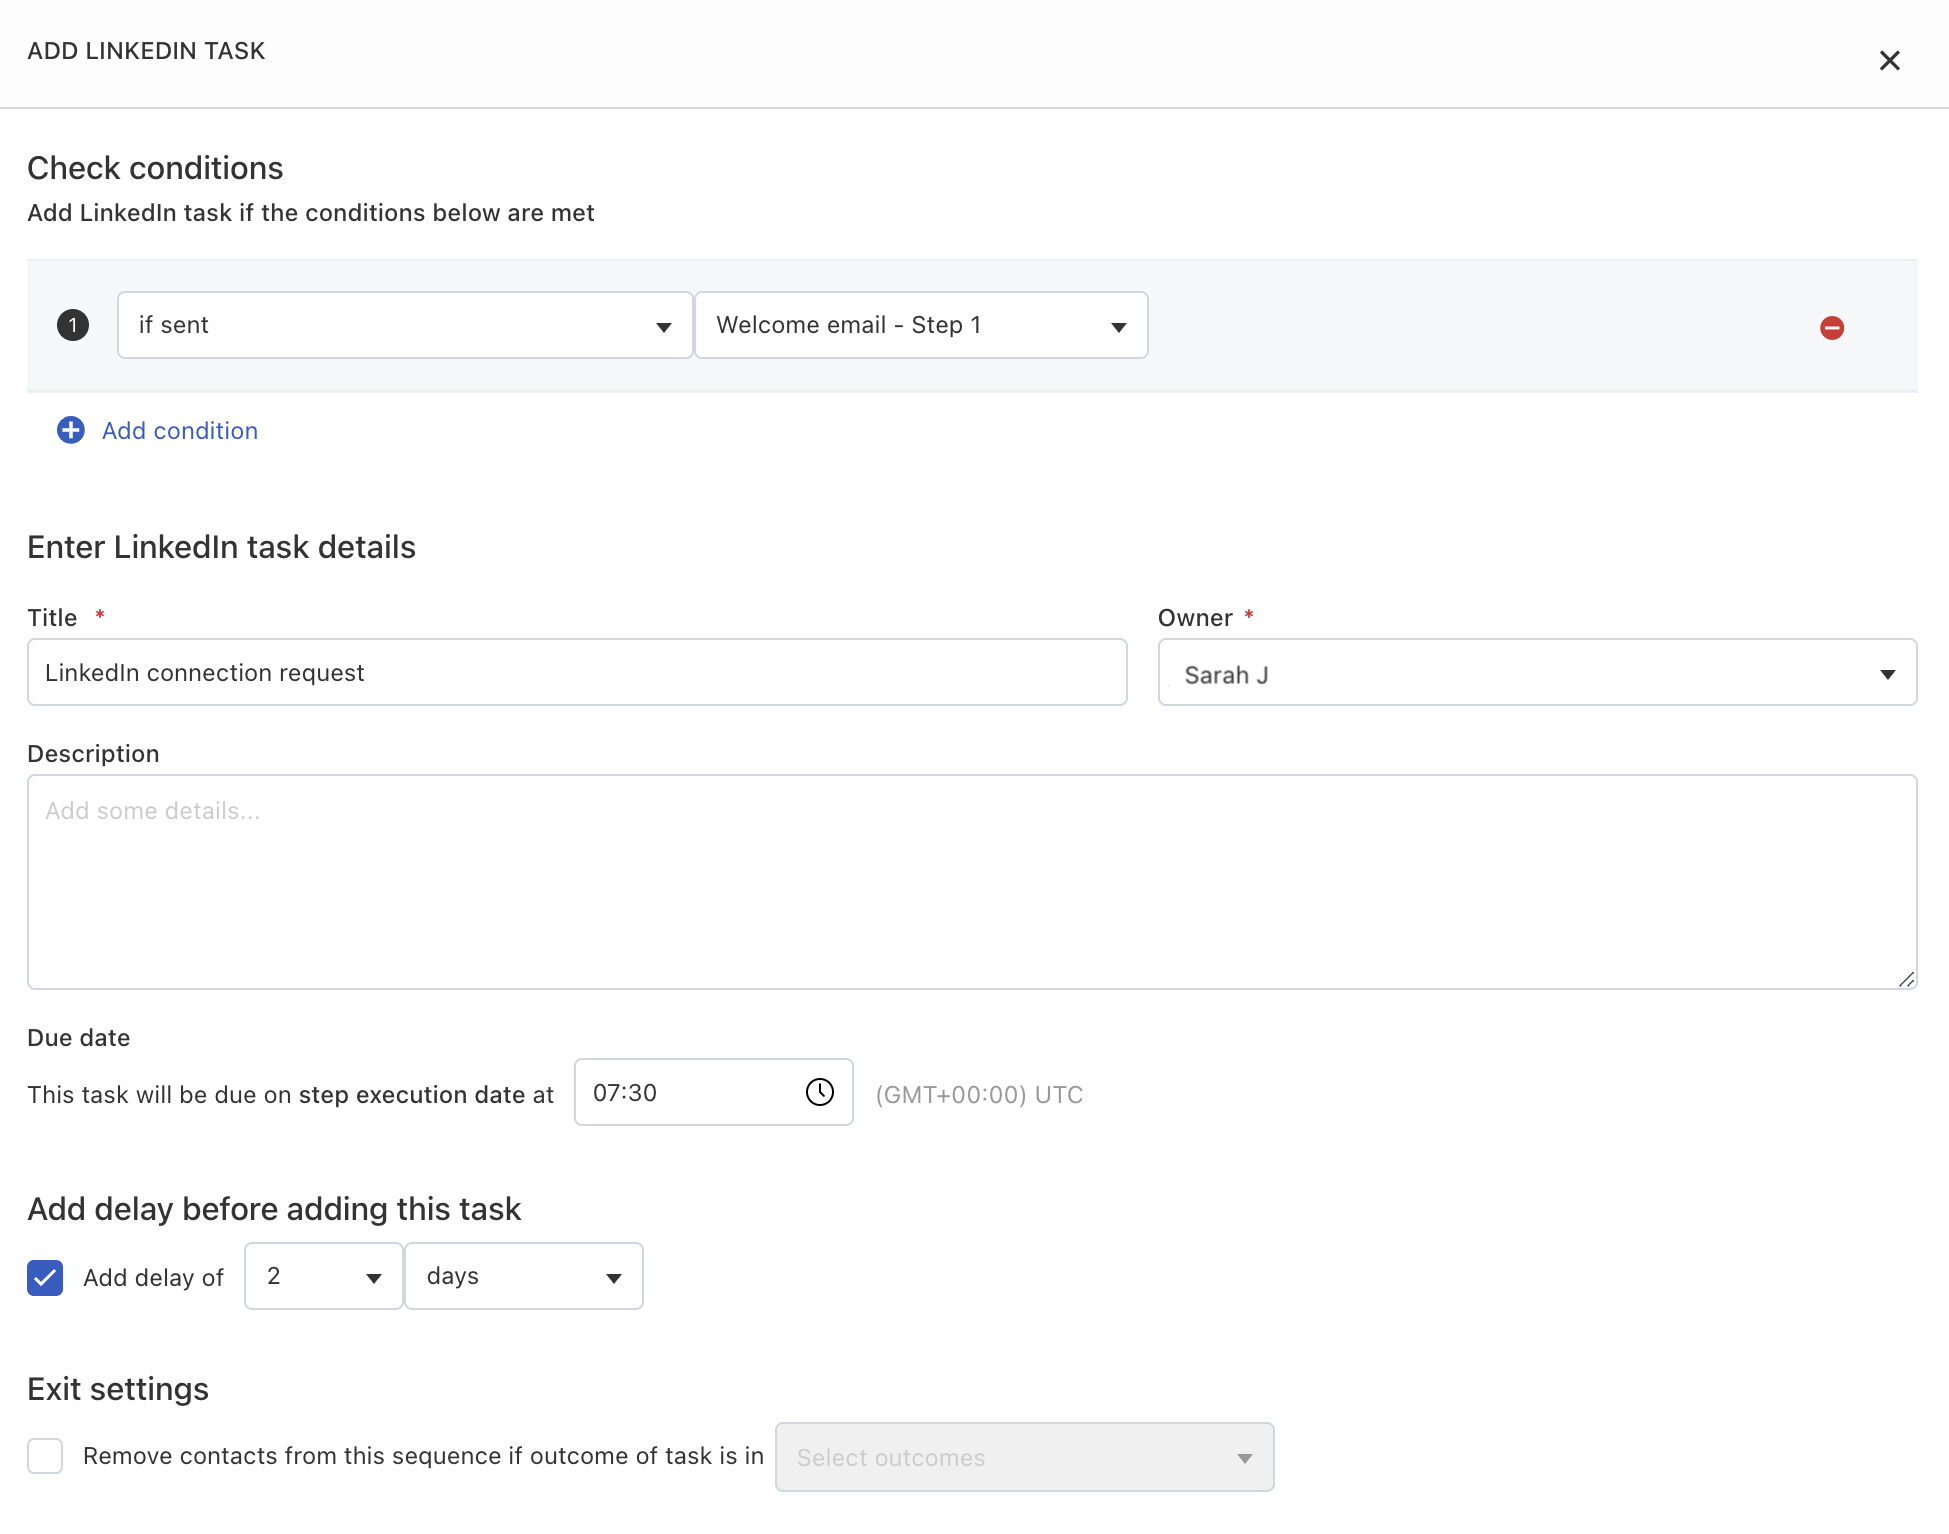
Task: Click the due time field showing 07:30
Action: pos(713,1092)
